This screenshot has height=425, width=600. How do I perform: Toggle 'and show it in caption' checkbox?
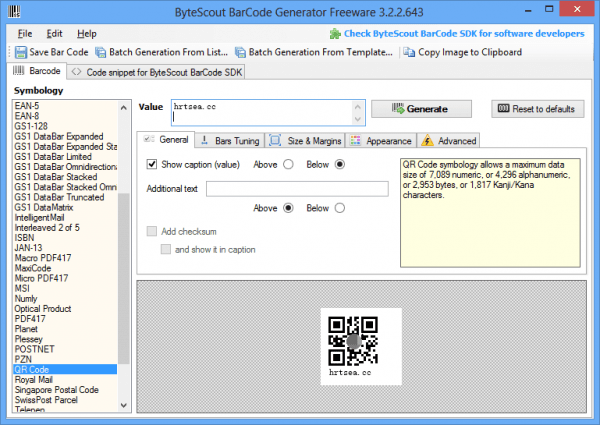click(166, 249)
